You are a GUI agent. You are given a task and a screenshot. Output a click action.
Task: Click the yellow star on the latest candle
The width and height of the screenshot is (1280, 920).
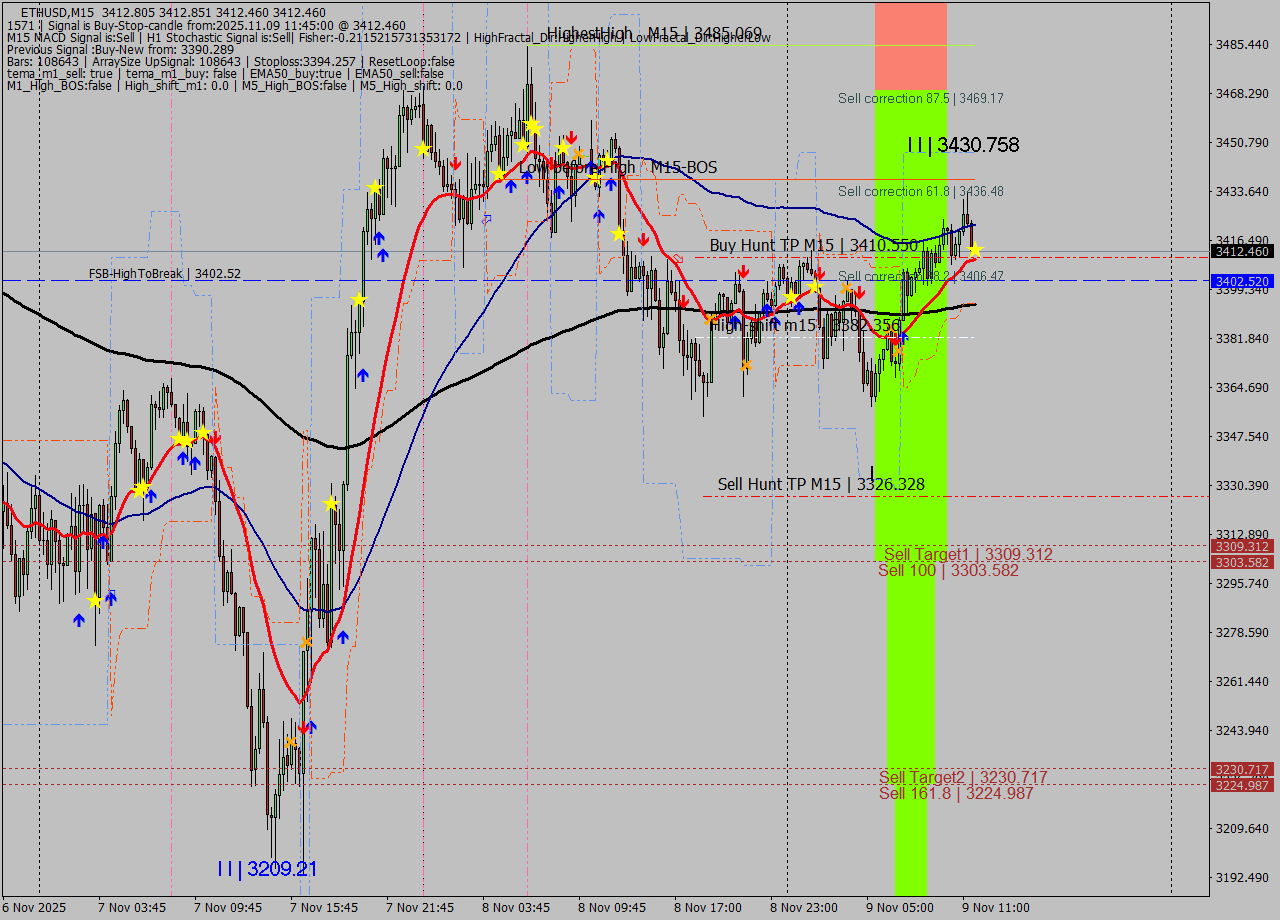(x=974, y=250)
